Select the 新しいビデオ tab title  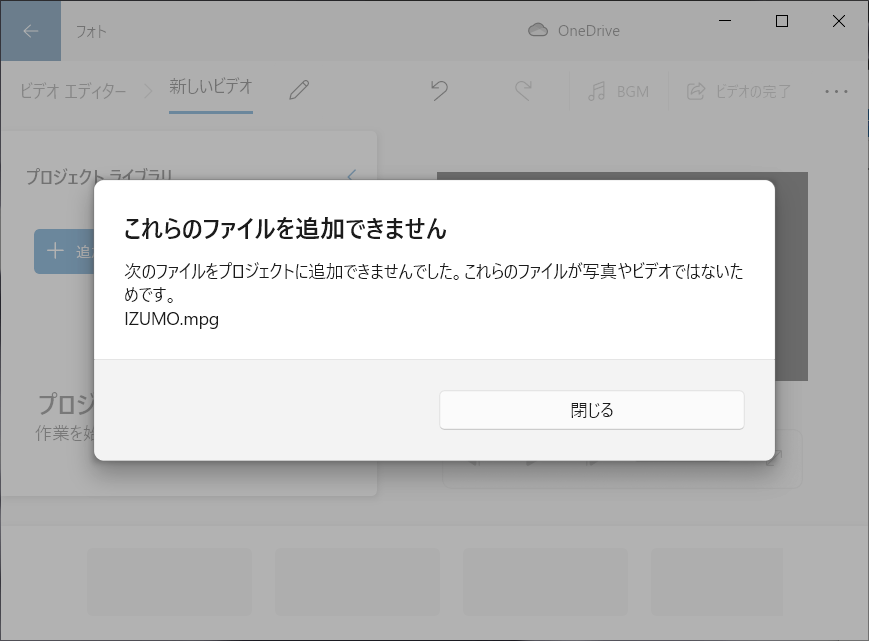[x=211, y=86]
